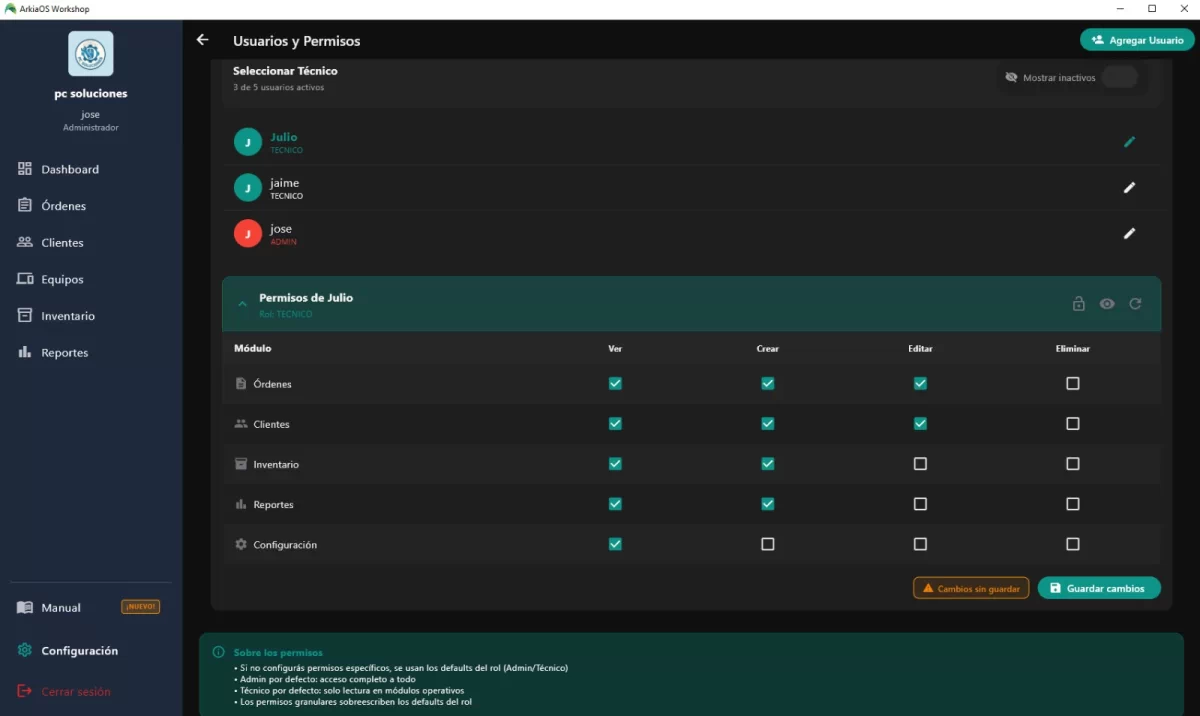Click Guardar cambios button
The width and height of the screenshot is (1200, 716).
click(x=1099, y=588)
